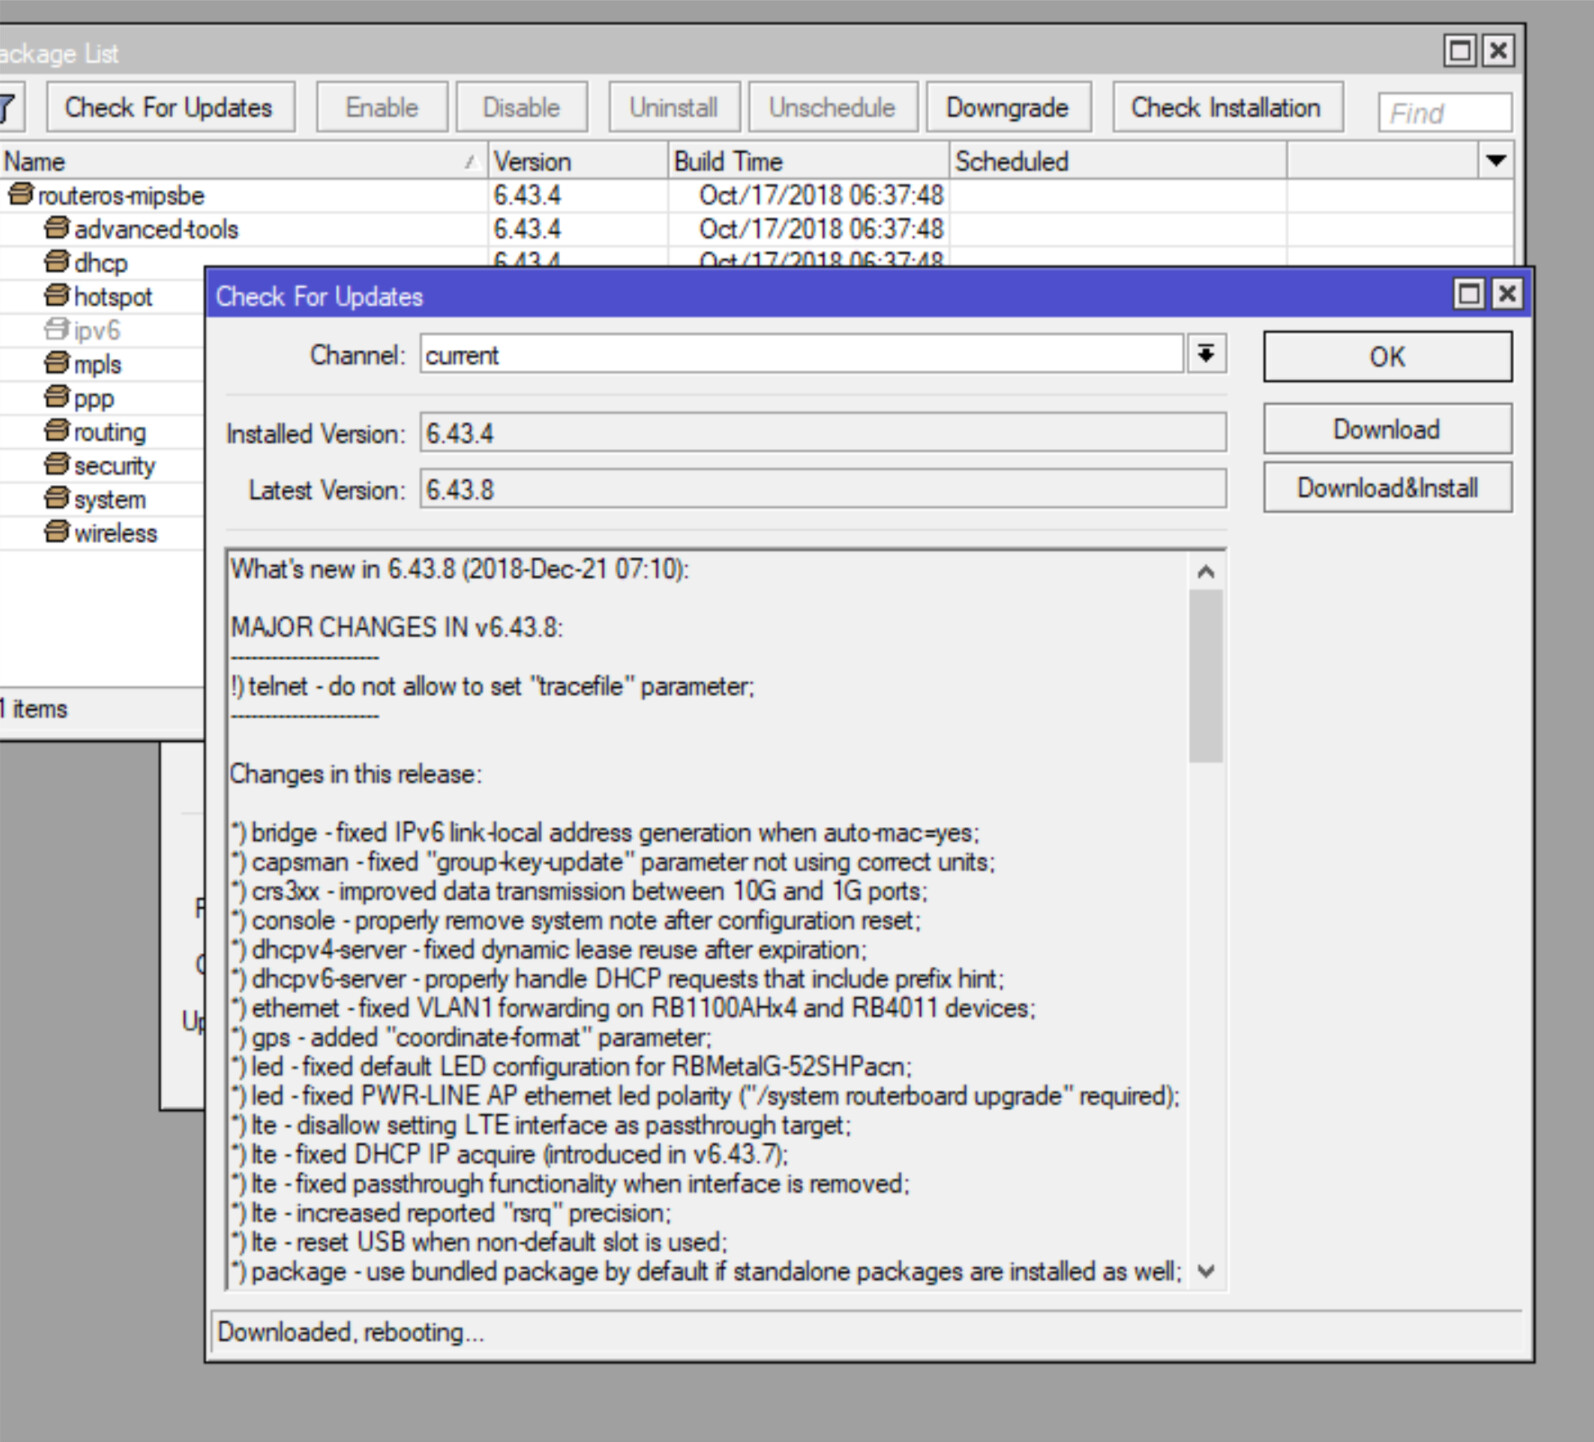Close the Check For Updates dialog
Screen dimensions: 1594x1442
[1507, 294]
